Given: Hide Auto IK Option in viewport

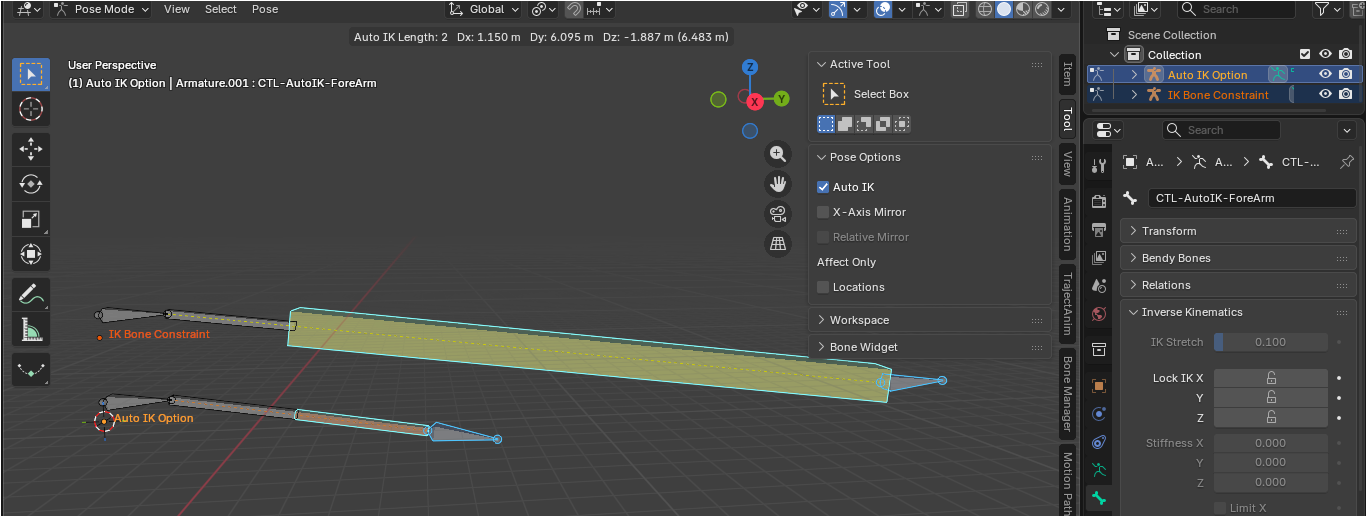Looking at the screenshot, I should (x=1325, y=74).
